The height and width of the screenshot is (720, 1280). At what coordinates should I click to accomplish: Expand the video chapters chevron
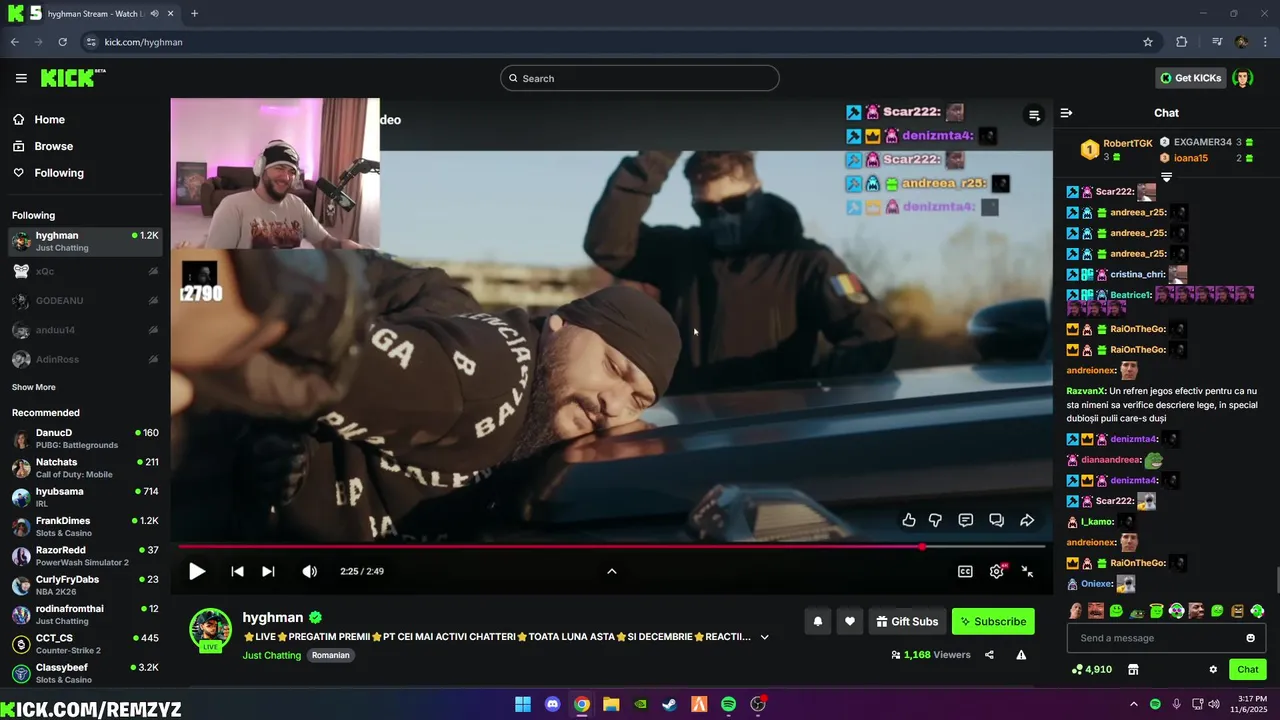[x=612, y=571]
